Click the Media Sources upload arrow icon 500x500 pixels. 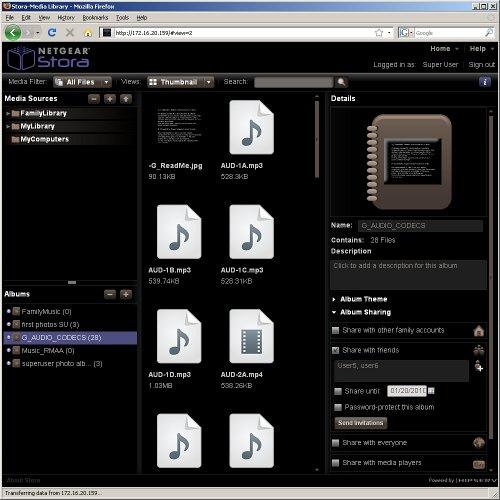pyautogui.click(x=126, y=99)
